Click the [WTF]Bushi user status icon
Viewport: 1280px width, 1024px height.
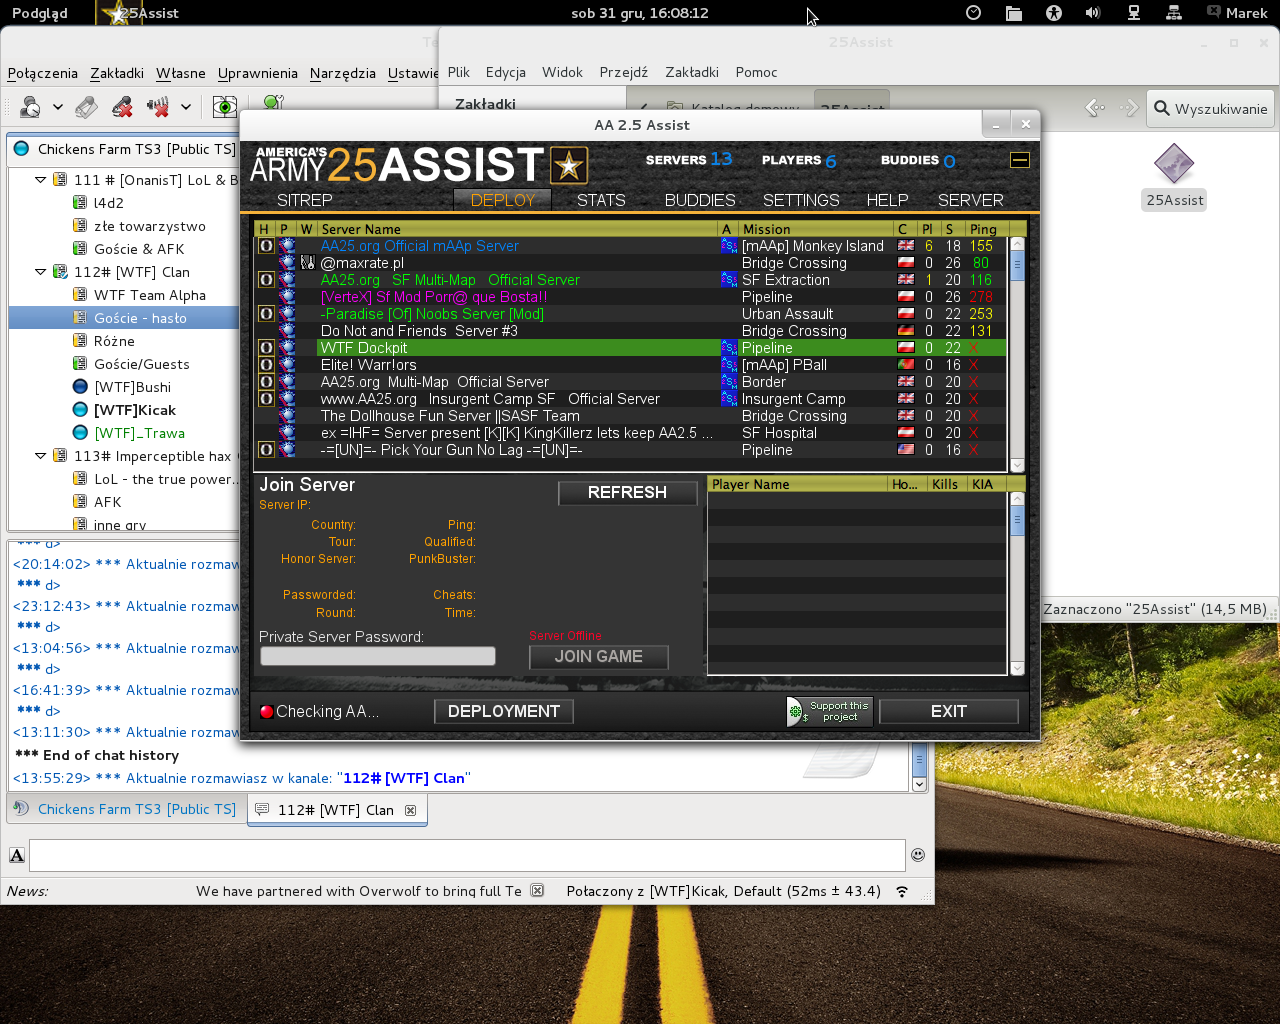[x=80, y=387]
